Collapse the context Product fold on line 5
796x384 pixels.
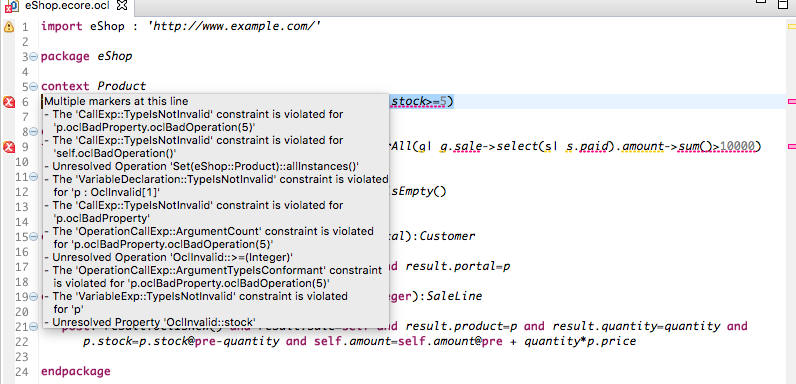click(34, 86)
